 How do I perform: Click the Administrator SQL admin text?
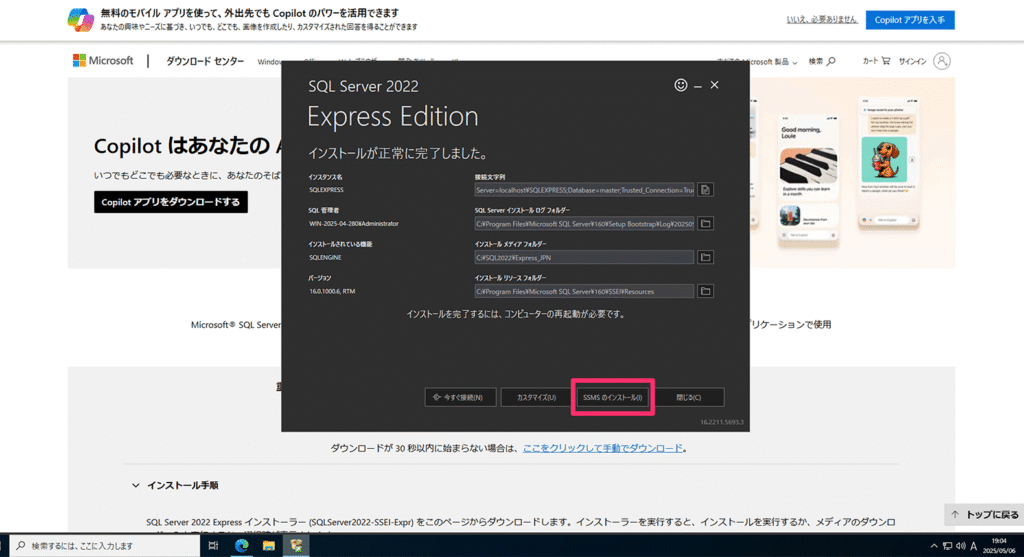coord(353,223)
